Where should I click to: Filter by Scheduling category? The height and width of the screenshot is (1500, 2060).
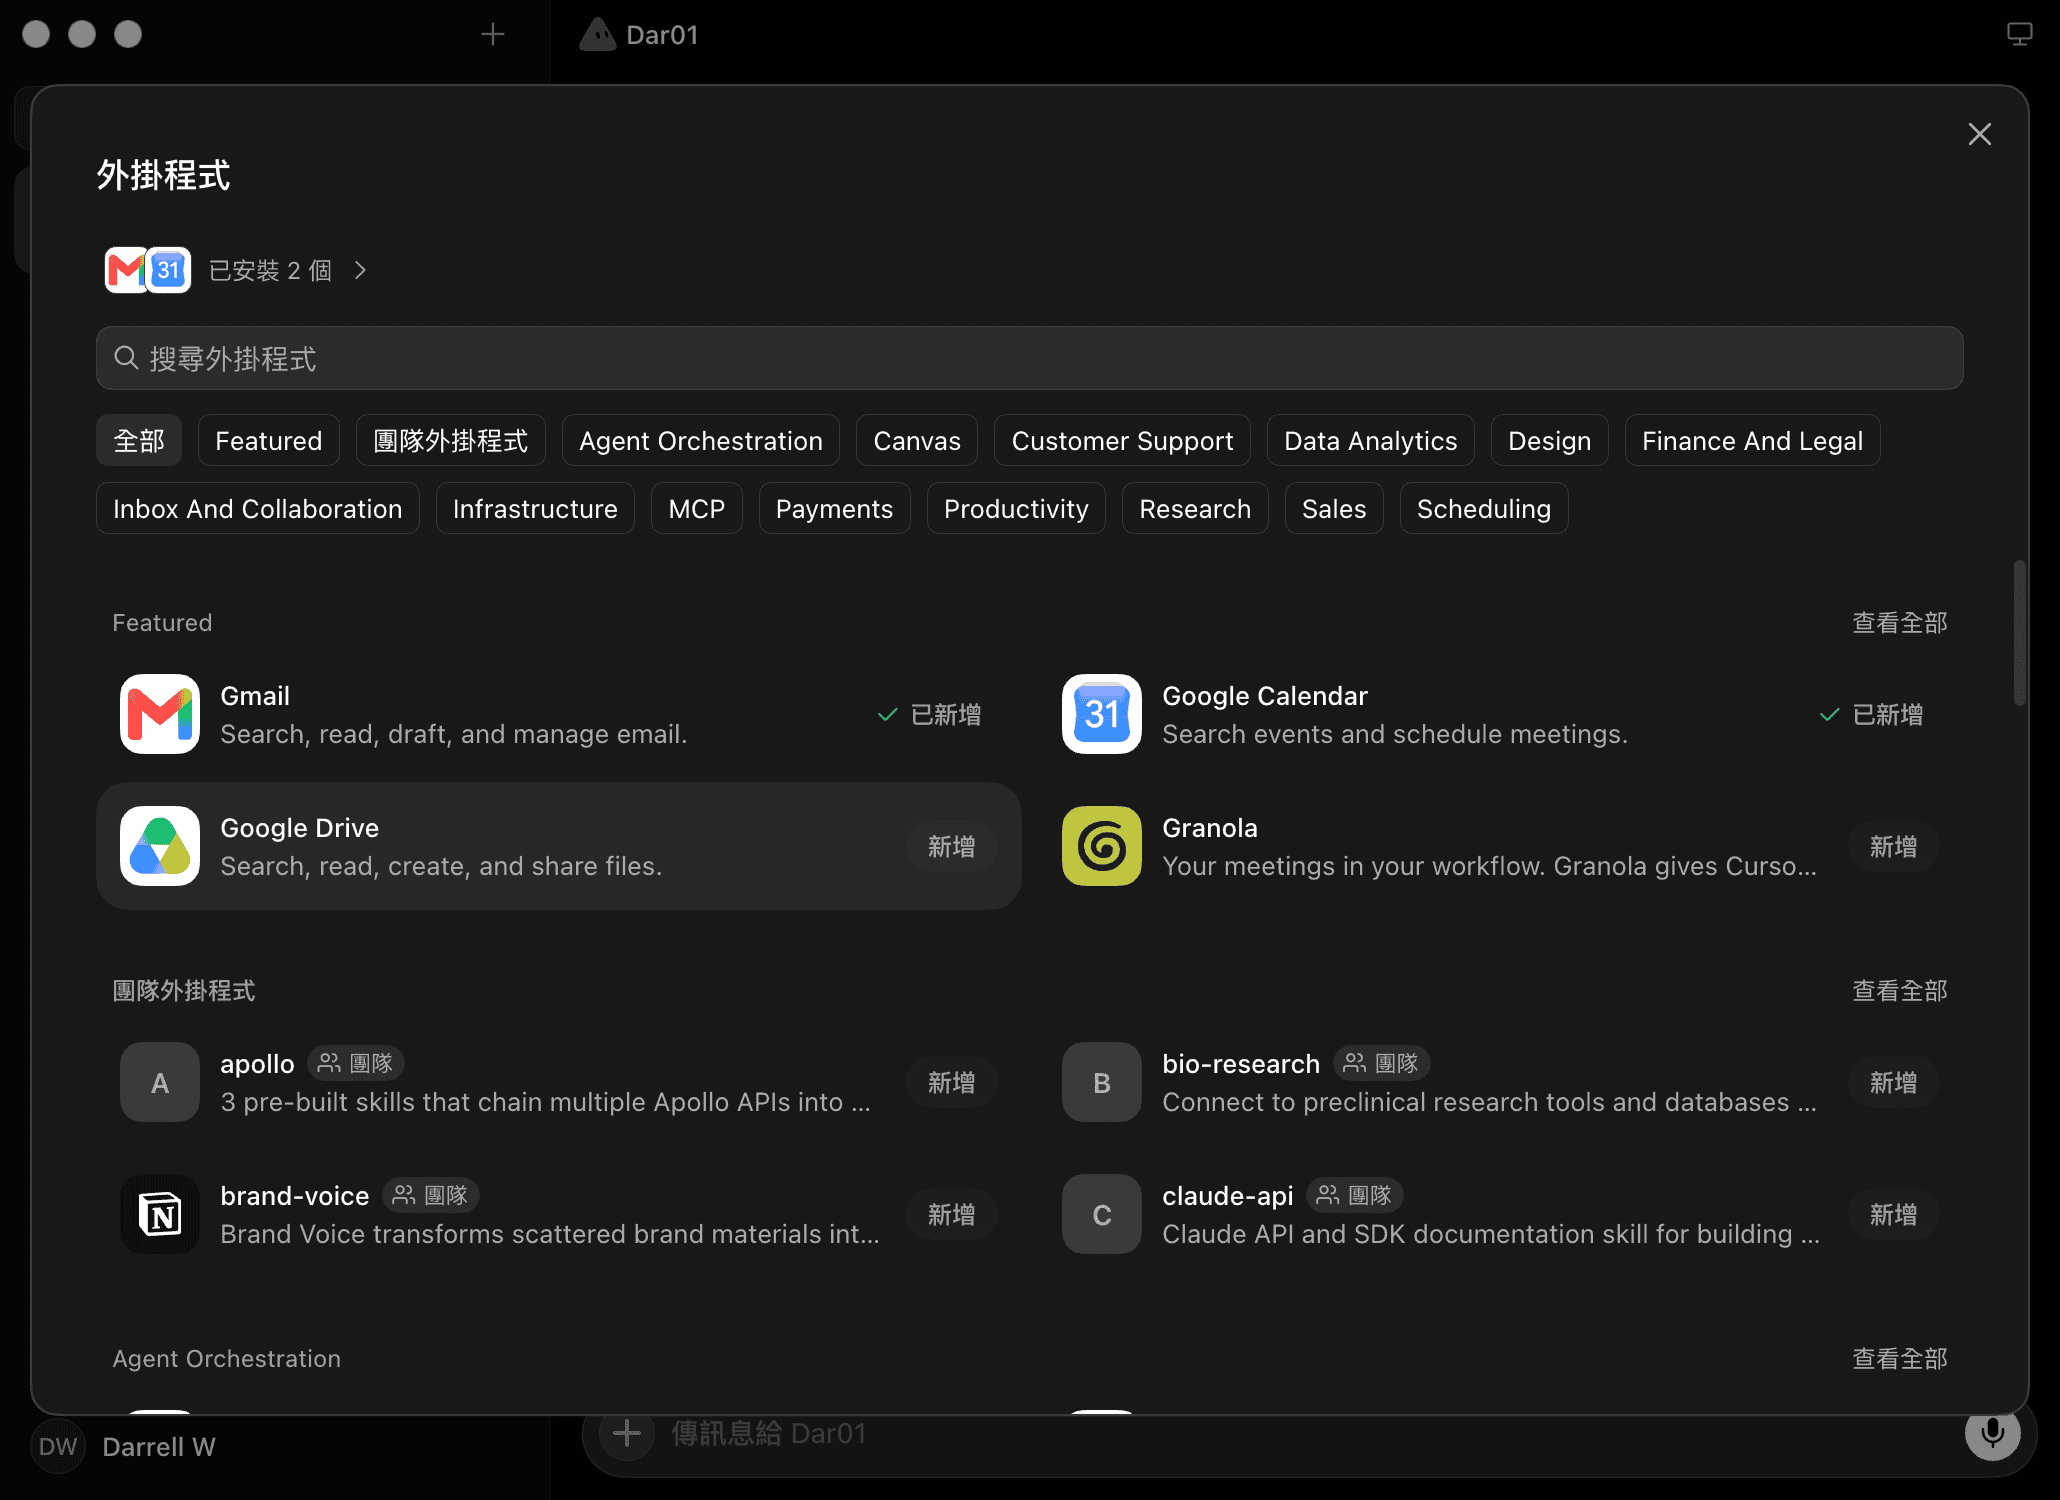click(1484, 508)
